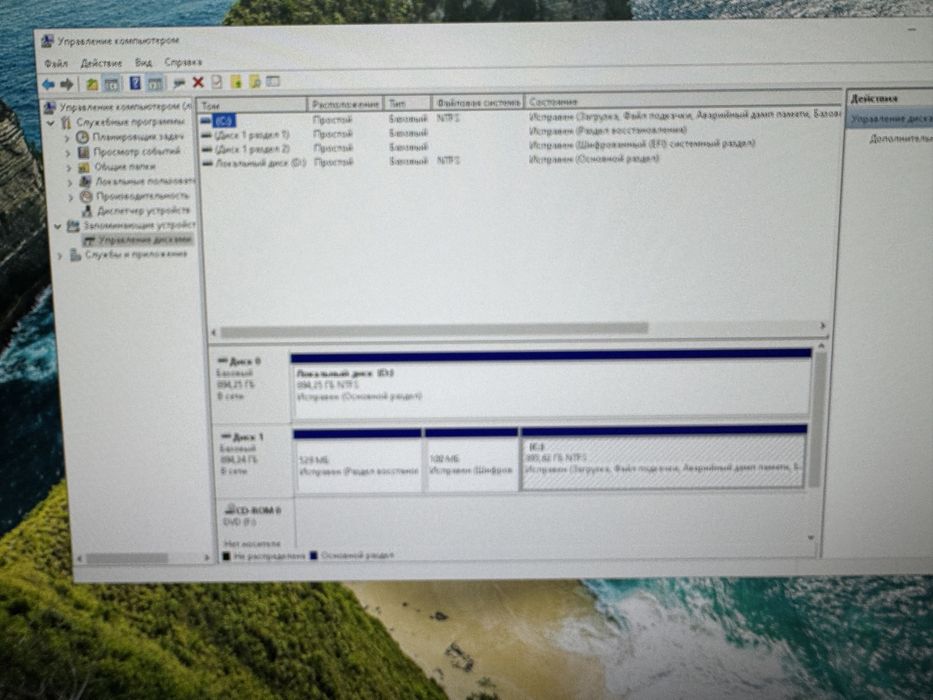Sort by the Расположение column header
The width and height of the screenshot is (933, 700).
point(345,104)
